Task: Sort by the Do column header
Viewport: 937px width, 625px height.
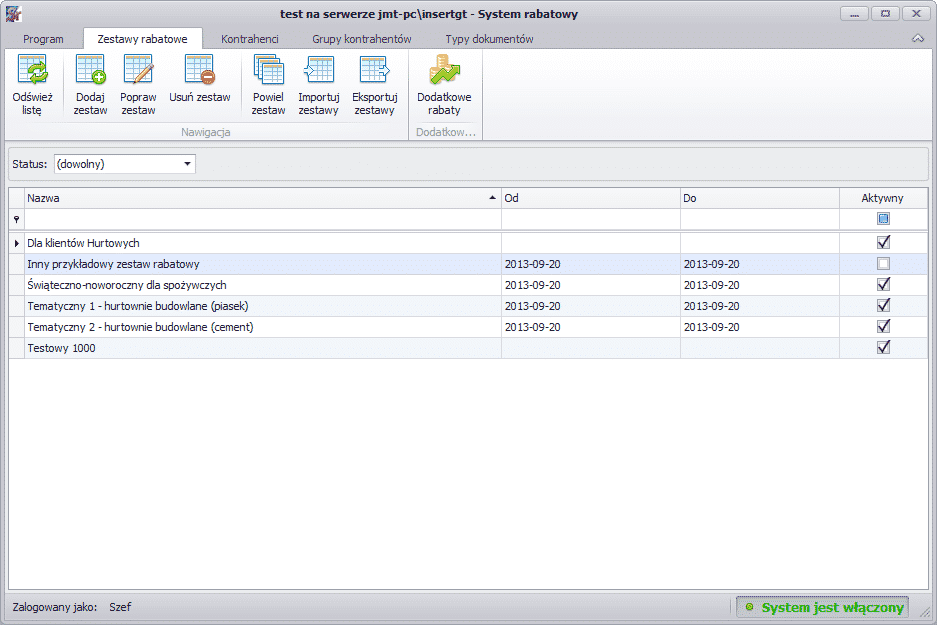Action: pyautogui.click(x=760, y=198)
